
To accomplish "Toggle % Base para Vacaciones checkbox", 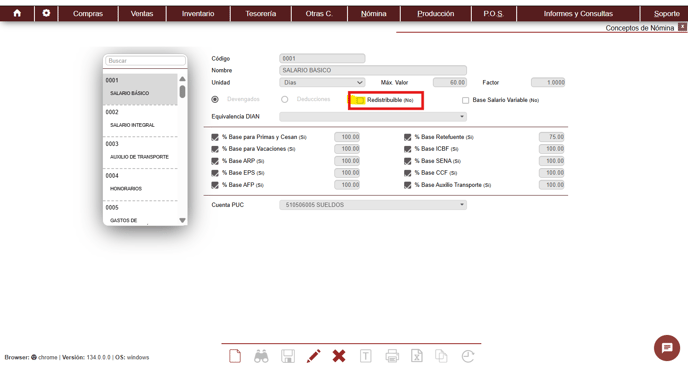I will (215, 149).
